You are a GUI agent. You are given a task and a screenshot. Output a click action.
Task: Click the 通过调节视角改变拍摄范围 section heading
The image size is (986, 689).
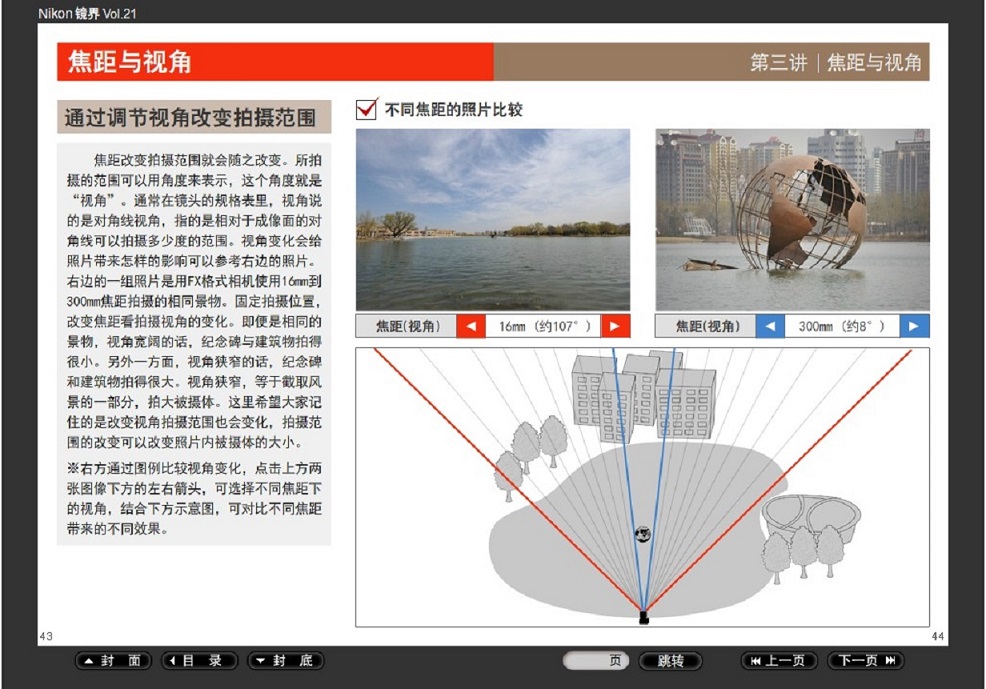[193, 118]
